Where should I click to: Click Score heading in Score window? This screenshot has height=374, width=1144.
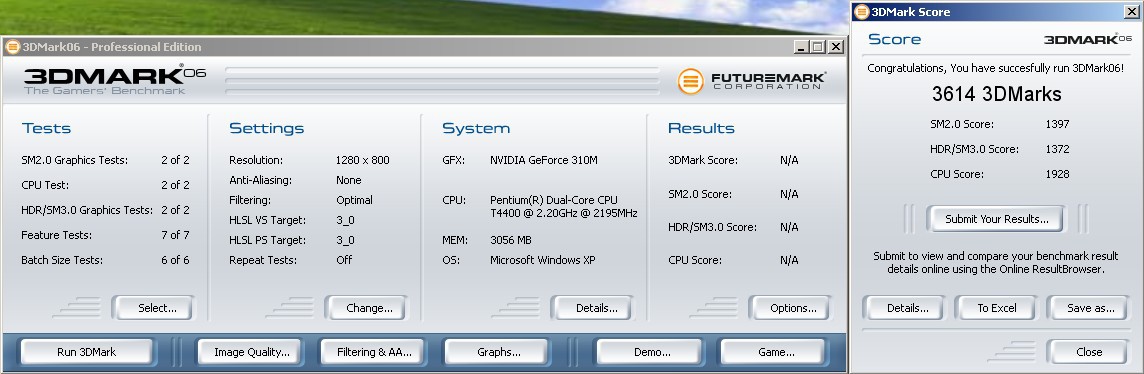click(894, 39)
